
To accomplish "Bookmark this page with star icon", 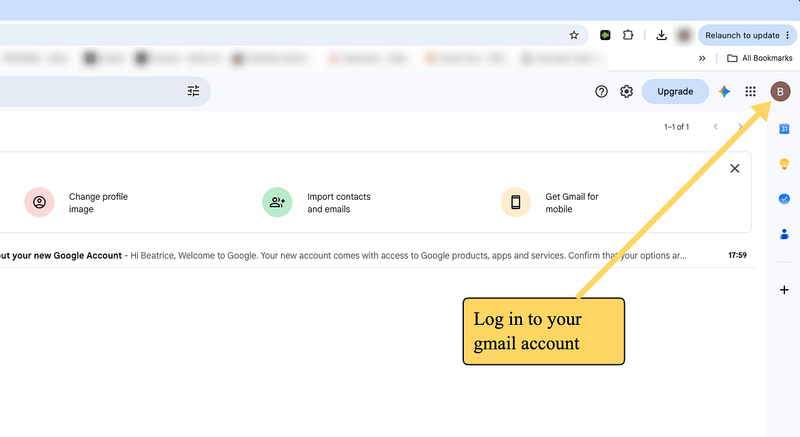I will (x=574, y=35).
